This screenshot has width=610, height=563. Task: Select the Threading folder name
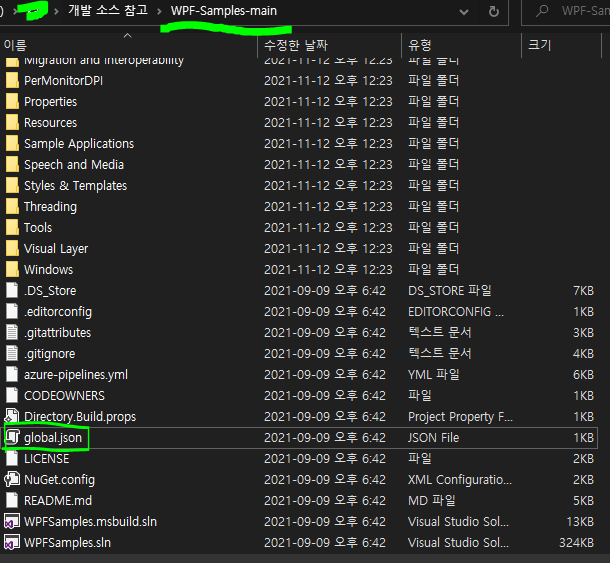pos(50,207)
